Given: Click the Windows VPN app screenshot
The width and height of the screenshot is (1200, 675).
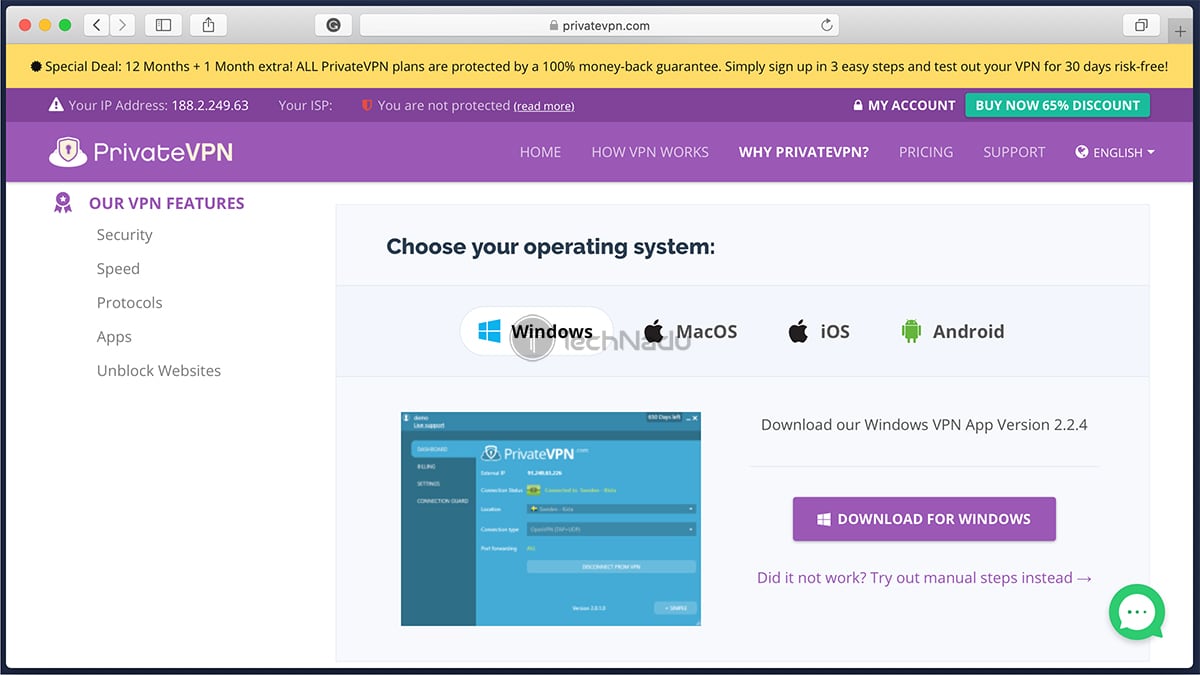Looking at the screenshot, I should pos(549,518).
